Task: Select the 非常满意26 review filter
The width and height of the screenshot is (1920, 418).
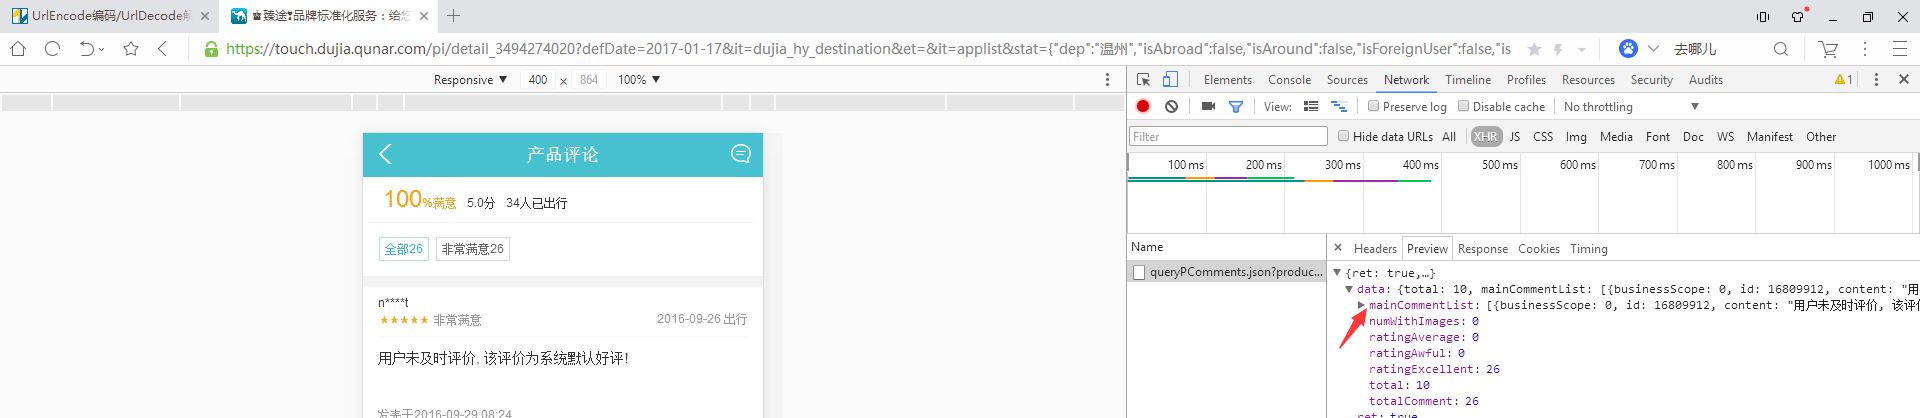Action: coord(473,249)
